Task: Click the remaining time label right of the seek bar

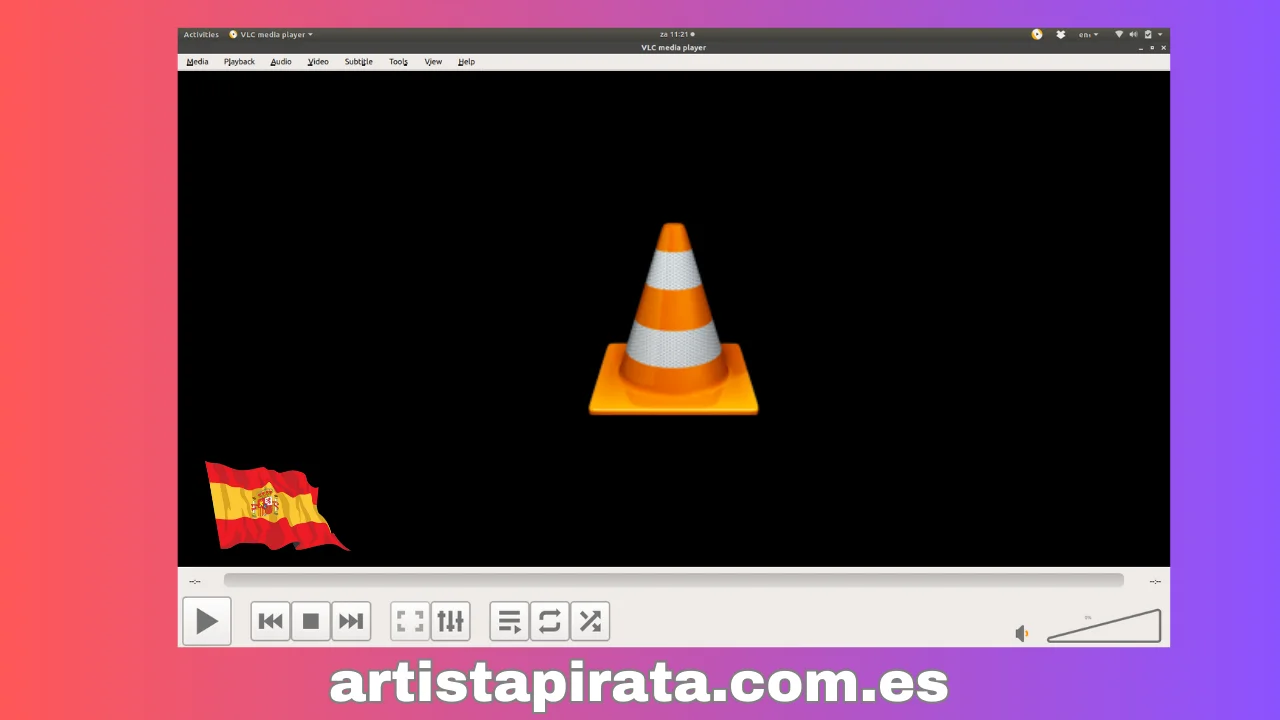Action: click(1155, 581)
